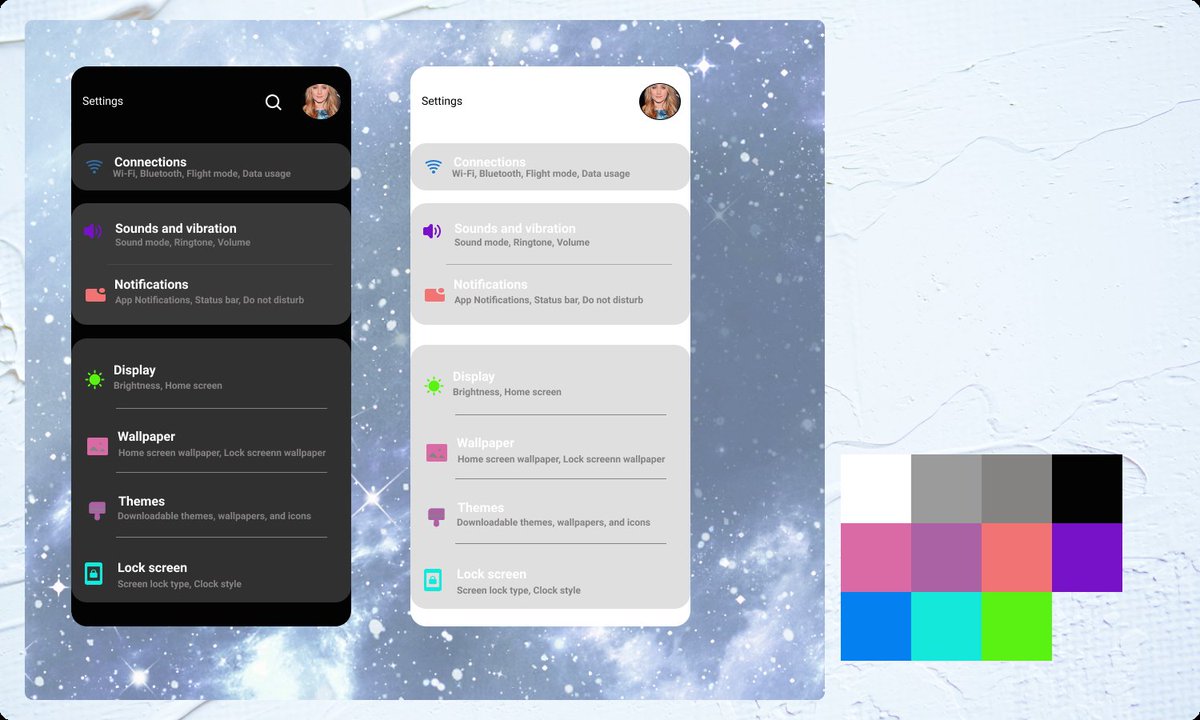The height and width of the screenshot is (720, 1200).
Task: Open profile avatar in light Settings
Action: (x=660, y=102)
